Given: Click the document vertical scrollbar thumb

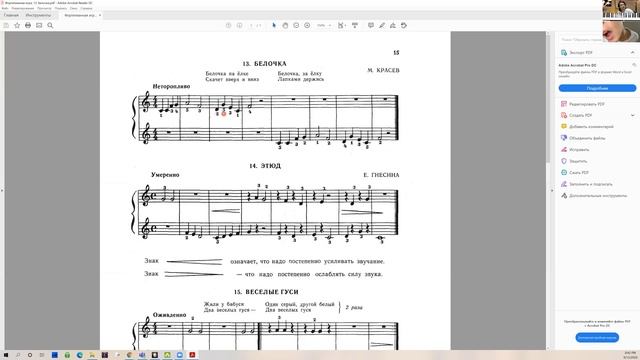Looking at the screenshot, I should 548,98.
